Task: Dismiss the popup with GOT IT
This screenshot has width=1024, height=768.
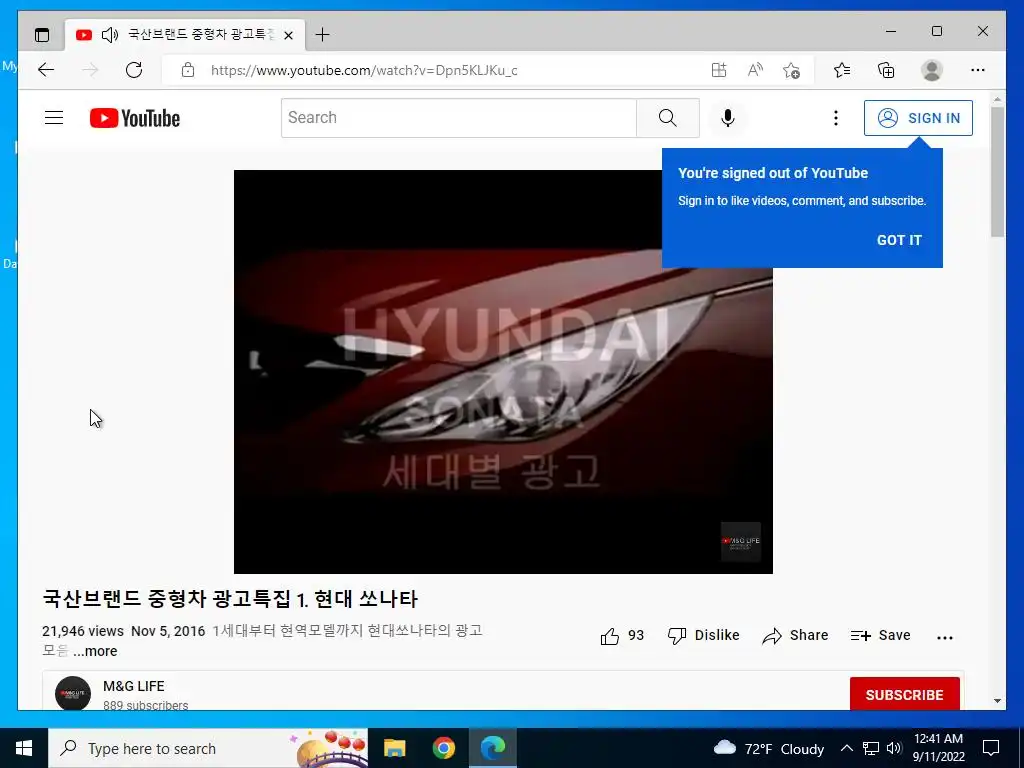Action: click(x=899, y=240)
